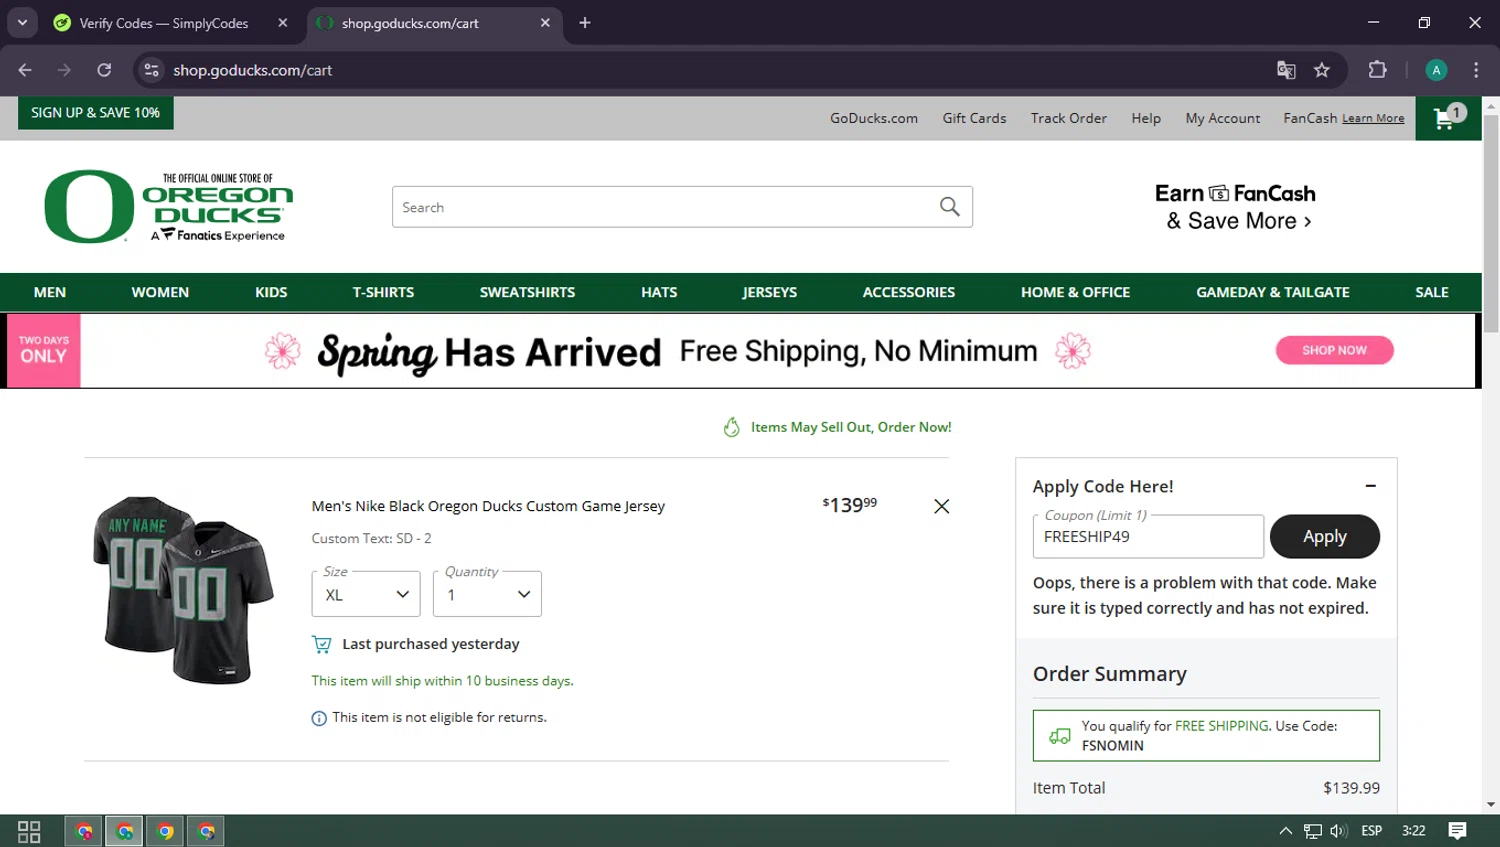Click the volume icon in system tray
The height and width of the screenshot is (847, 1500).
(1338, 831)
